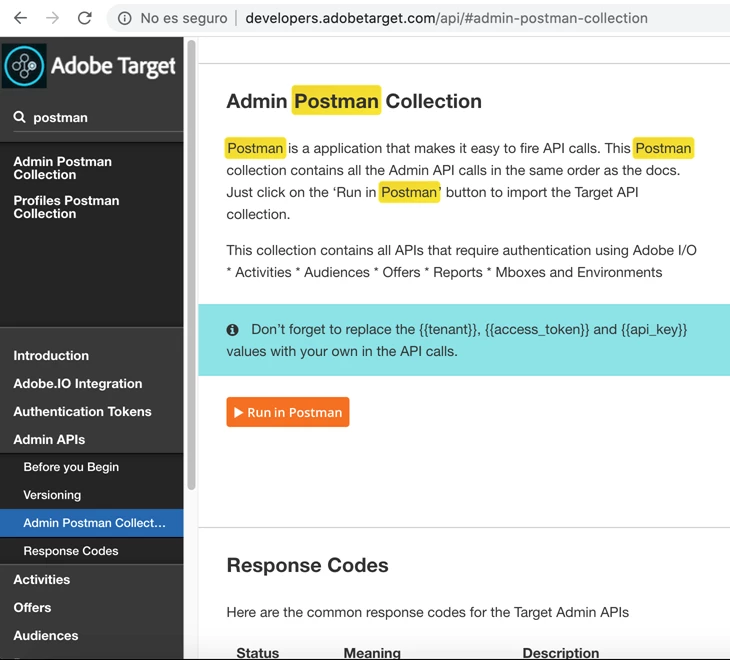The image size is (730, 660).
Task: Click the Description column header
Action: point(561,653)
